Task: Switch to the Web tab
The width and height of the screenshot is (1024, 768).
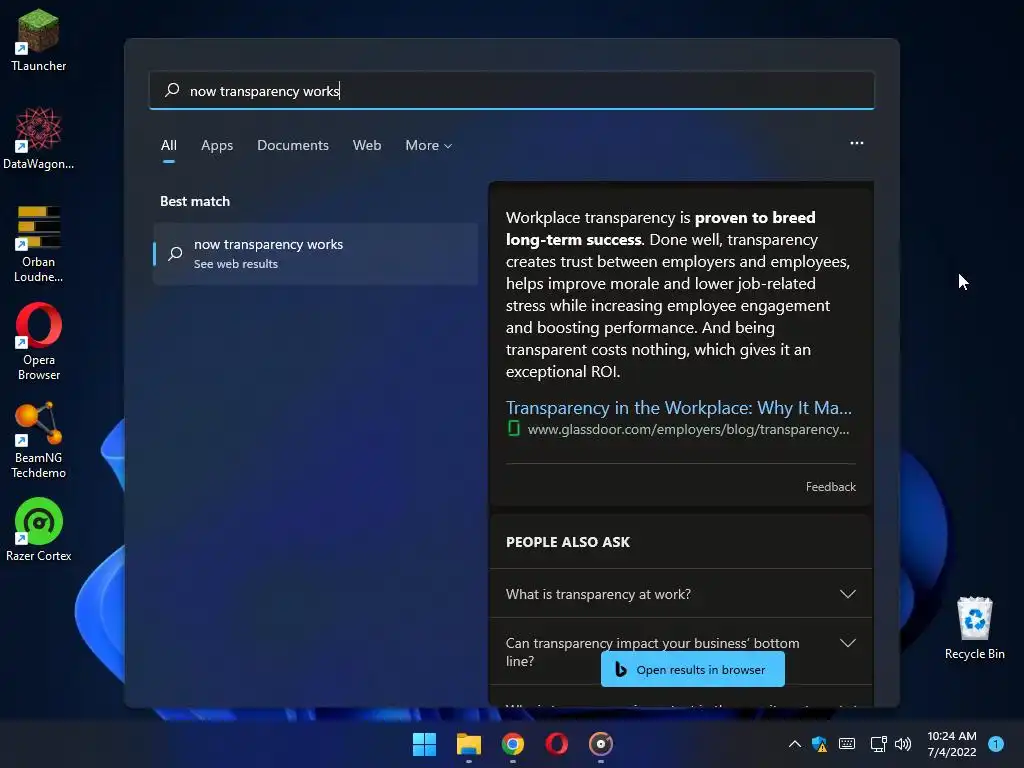Action: pos(367,145)
